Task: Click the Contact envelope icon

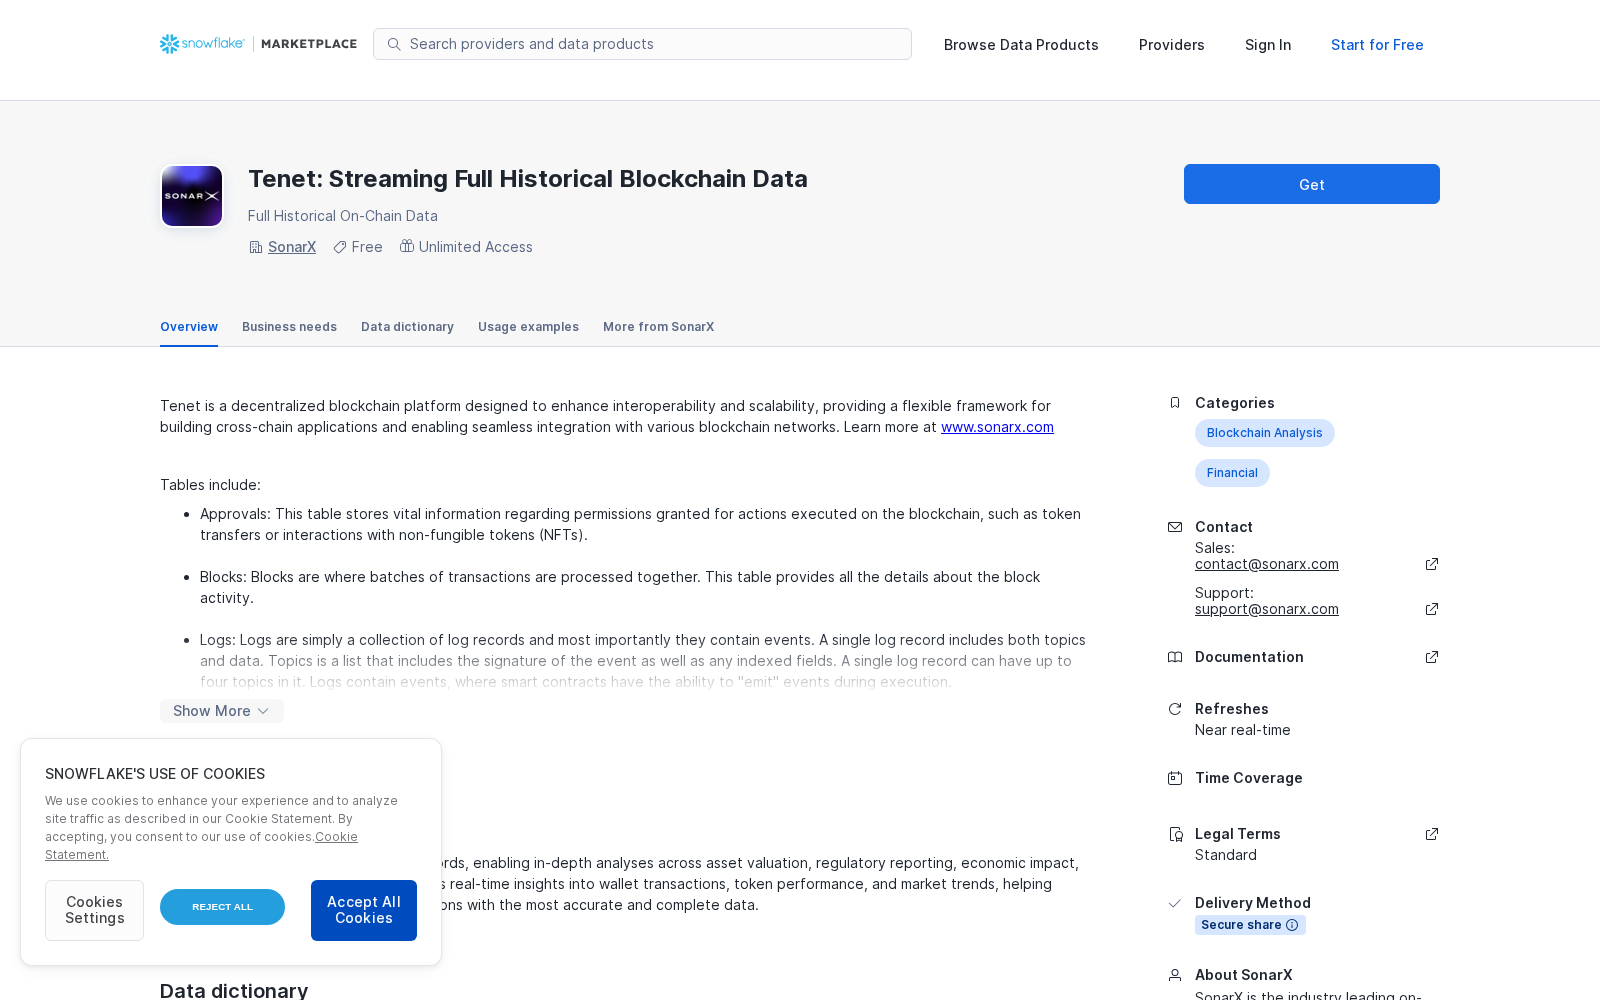Action: [1175, 527]
